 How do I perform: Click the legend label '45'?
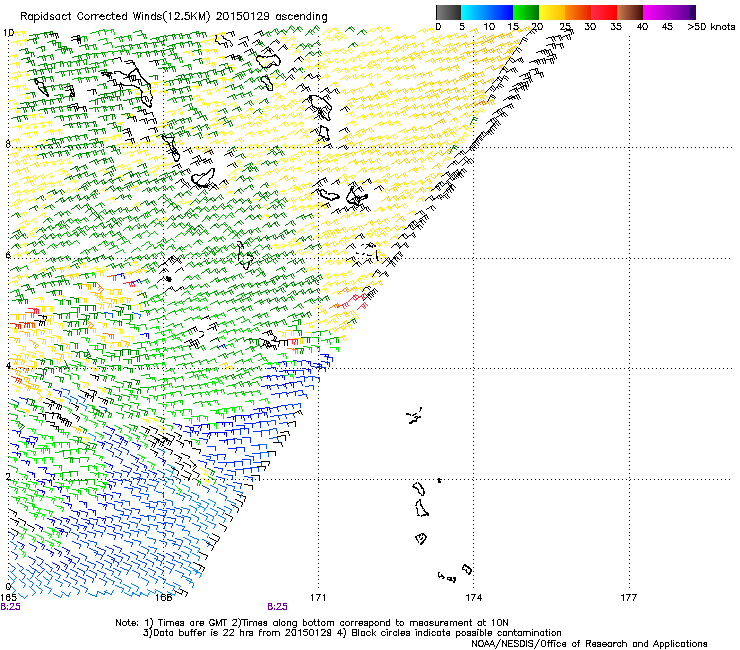(x=667, y=27)
